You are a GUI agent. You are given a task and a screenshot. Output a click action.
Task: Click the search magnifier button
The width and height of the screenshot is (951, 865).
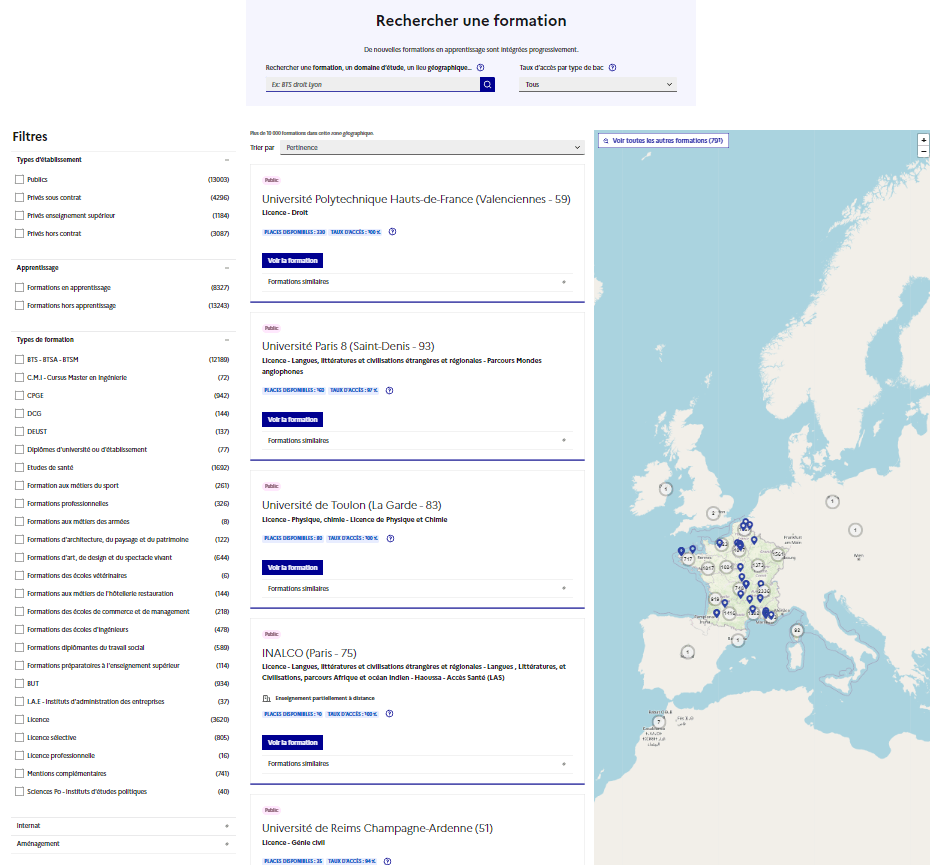[487, 85]
